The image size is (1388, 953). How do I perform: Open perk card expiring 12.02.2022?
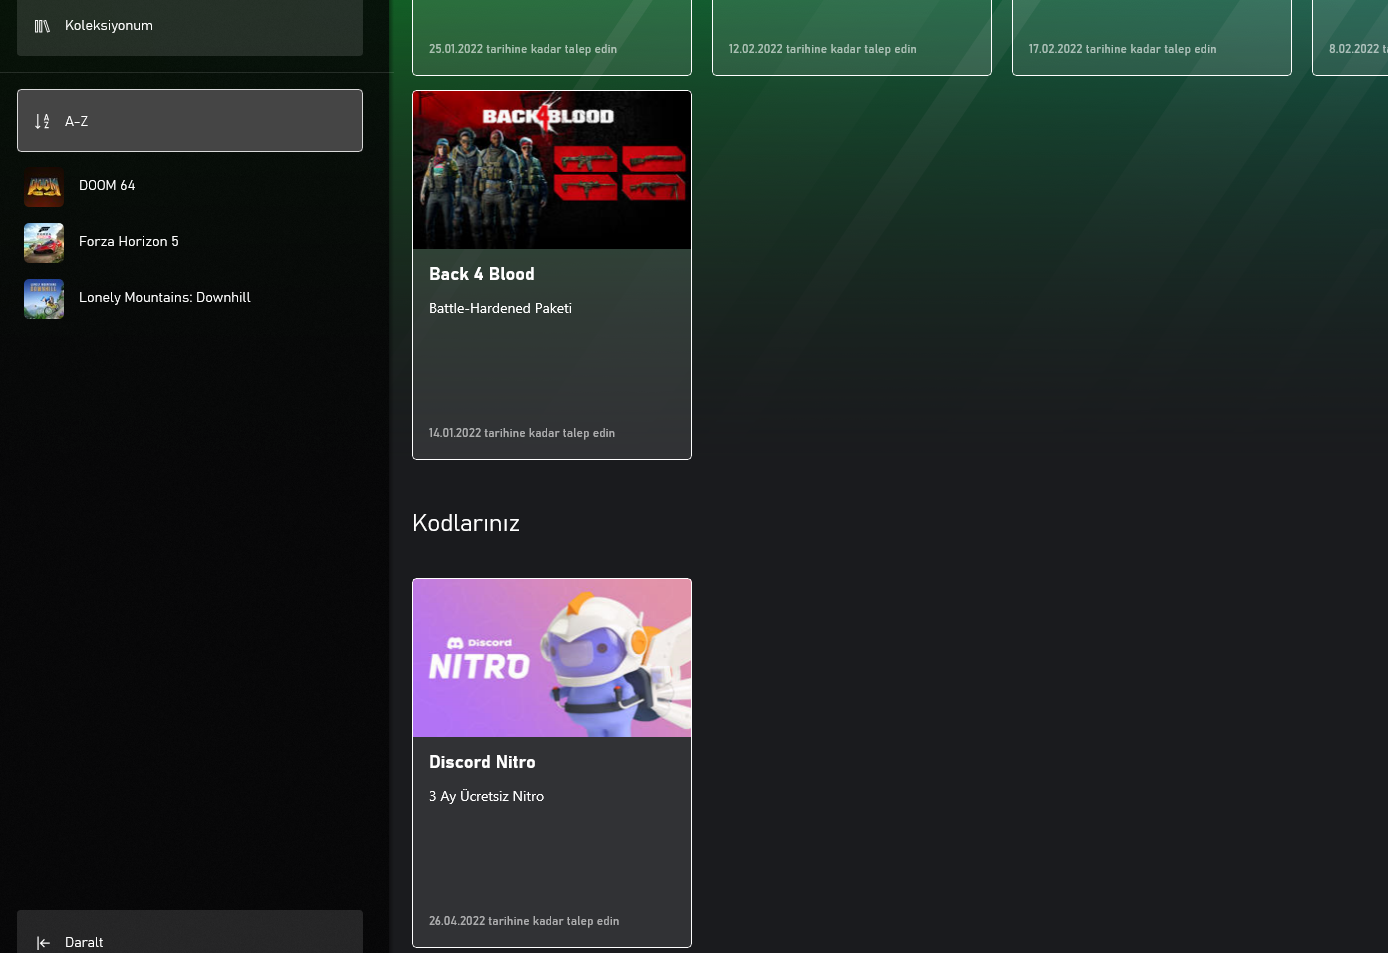click(852, 38)
